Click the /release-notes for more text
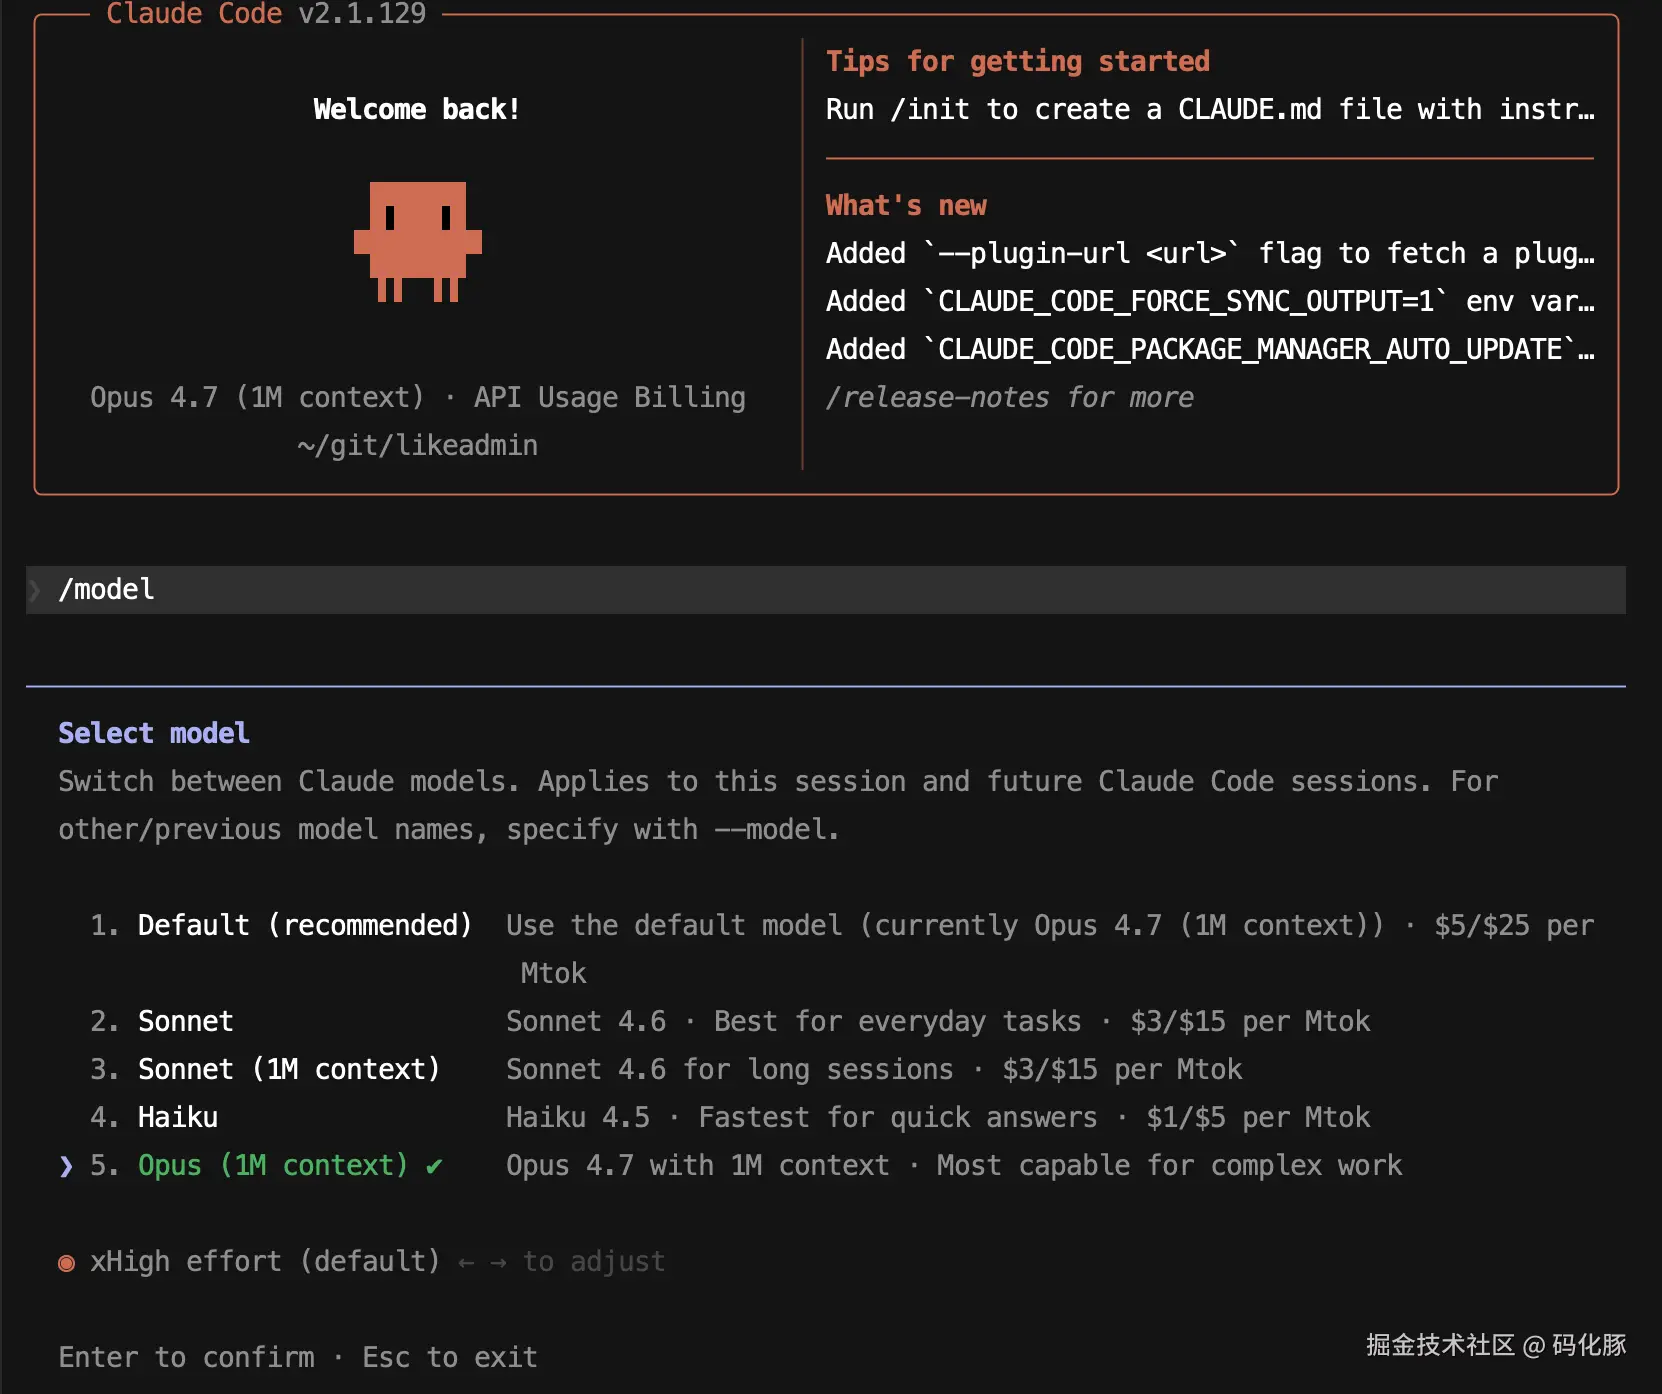 pyautogui.click(x=1010, y=397)
